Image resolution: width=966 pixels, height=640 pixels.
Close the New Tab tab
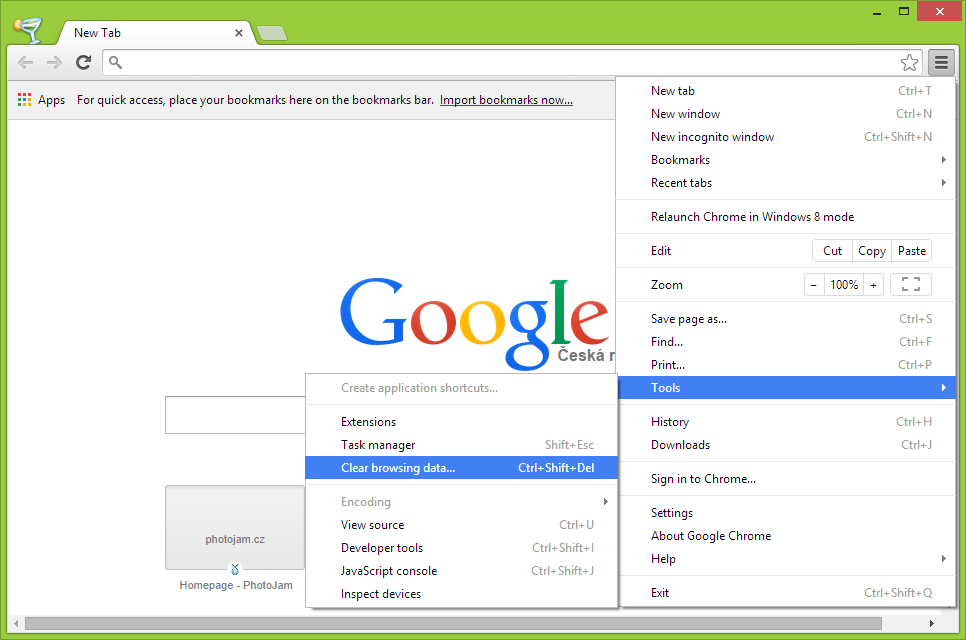239,33
